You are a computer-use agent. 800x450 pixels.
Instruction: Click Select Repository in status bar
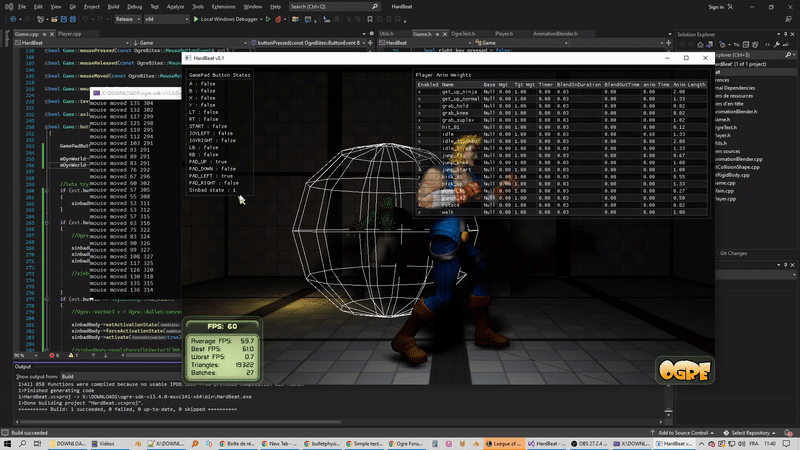pos(749,433)
